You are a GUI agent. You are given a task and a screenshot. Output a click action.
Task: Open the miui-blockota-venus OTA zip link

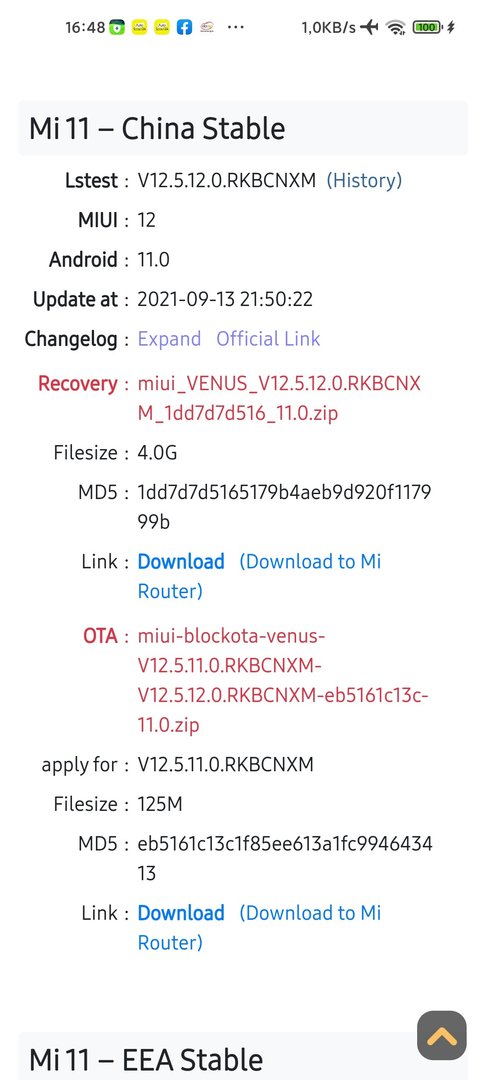pyautogui.click(x=283, y=681)
